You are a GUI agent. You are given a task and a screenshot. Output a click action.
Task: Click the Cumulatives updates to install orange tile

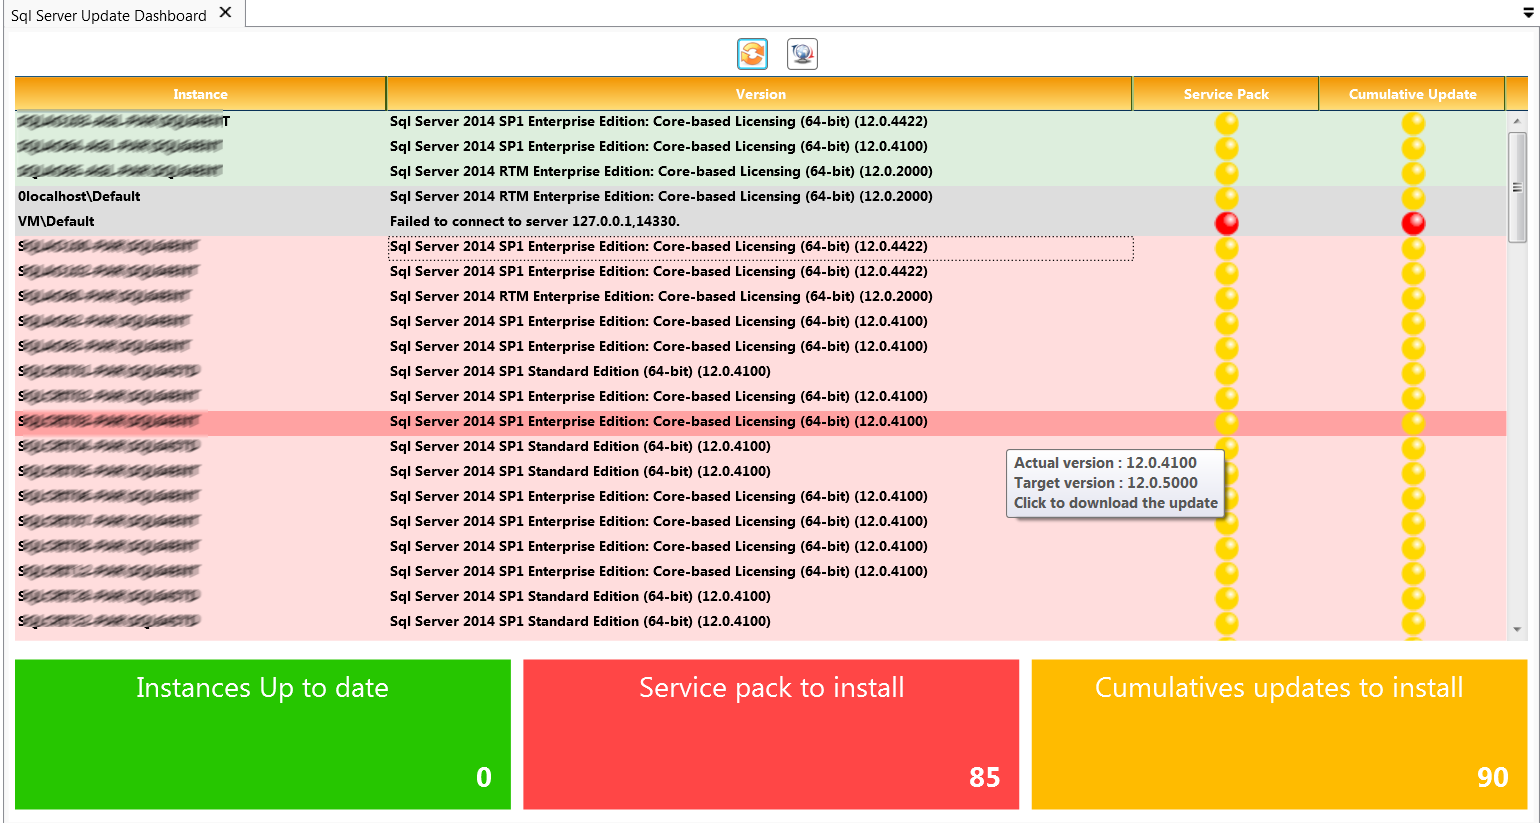point(1279,734)
